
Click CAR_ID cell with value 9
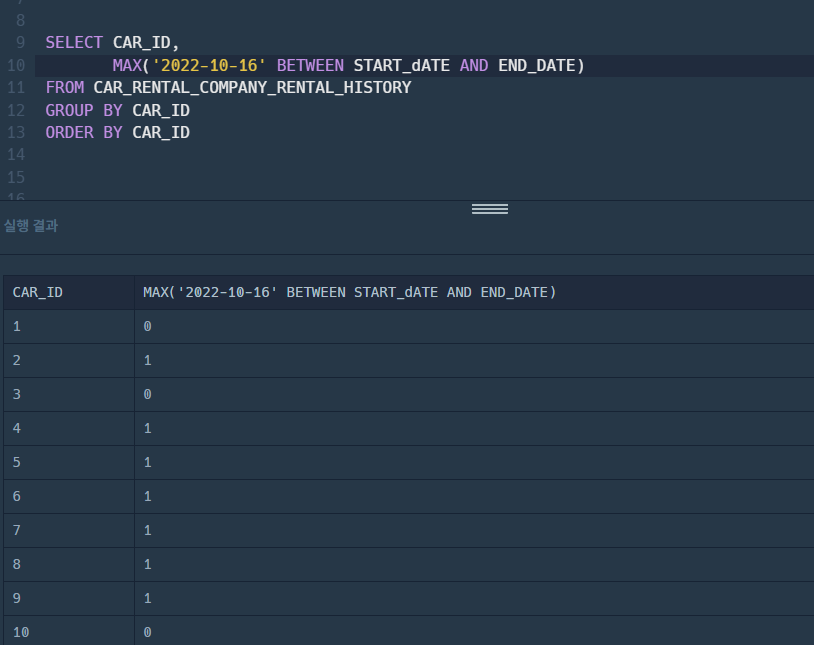69,599
